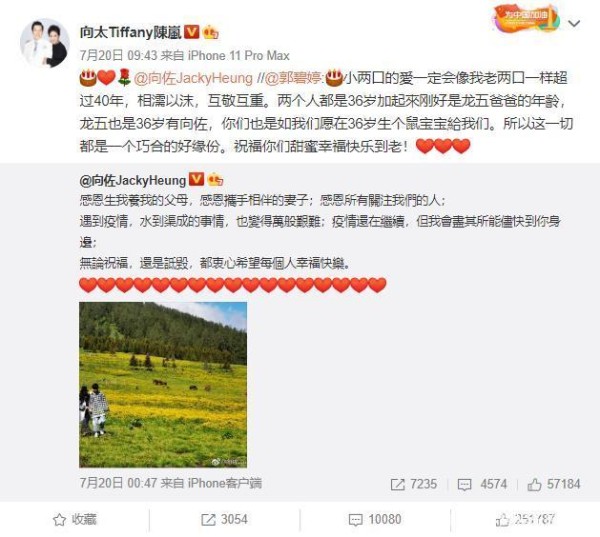This screenshot has width=600, height=537.
Task: Click the orange verified V badge beside 向太Tiffany陳嵐
Action: pos(192,32)
